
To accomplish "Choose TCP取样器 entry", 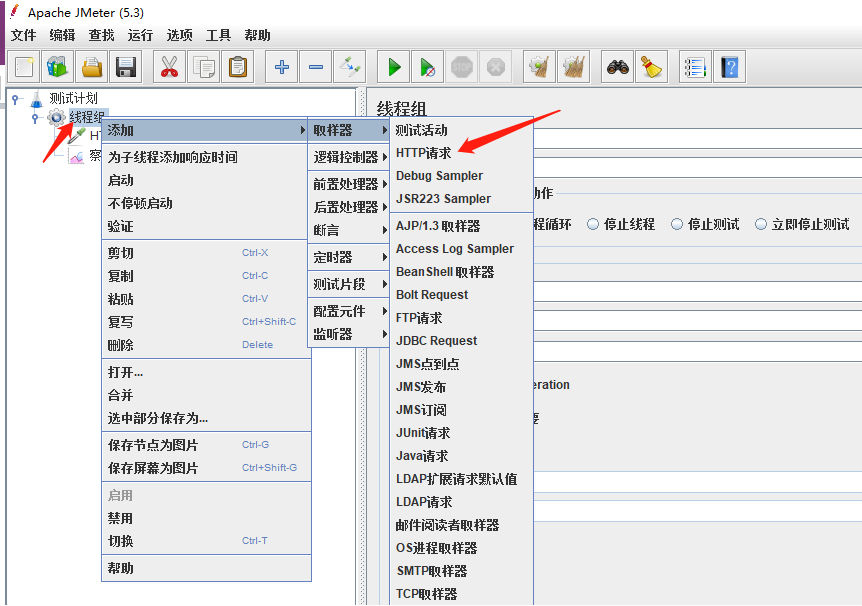I will click(461, 594).
